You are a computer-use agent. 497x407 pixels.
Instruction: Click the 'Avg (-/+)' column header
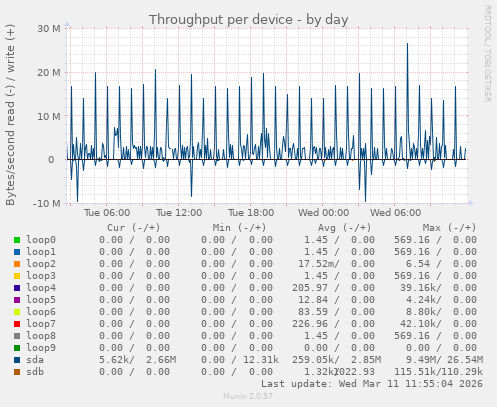click(x=344, y=228)
